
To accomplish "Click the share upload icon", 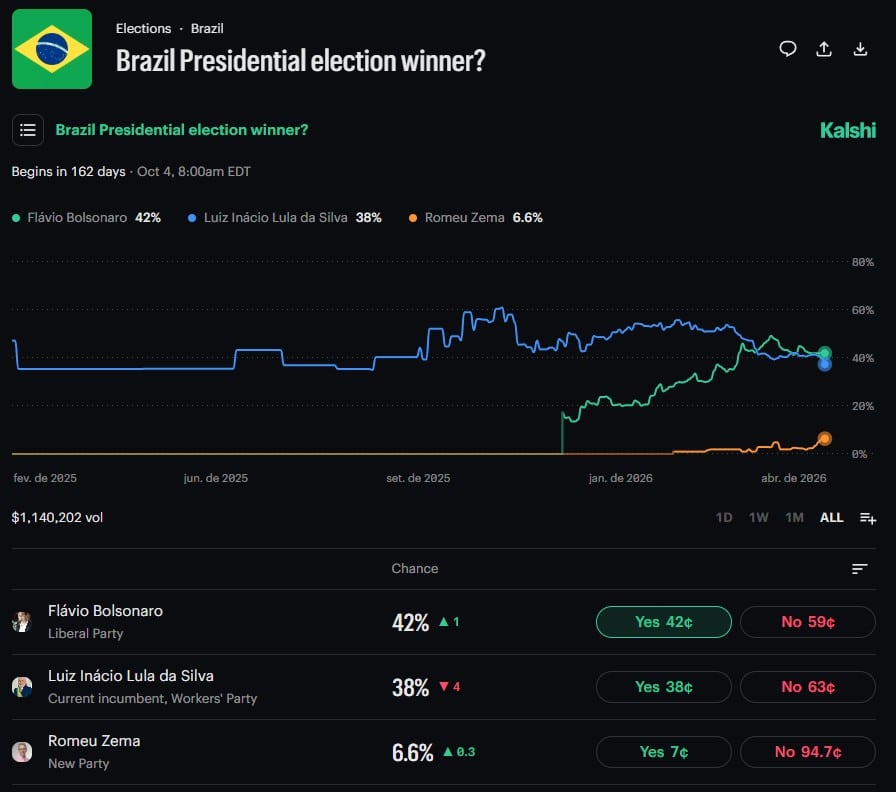I will click(x=824, y=49).
